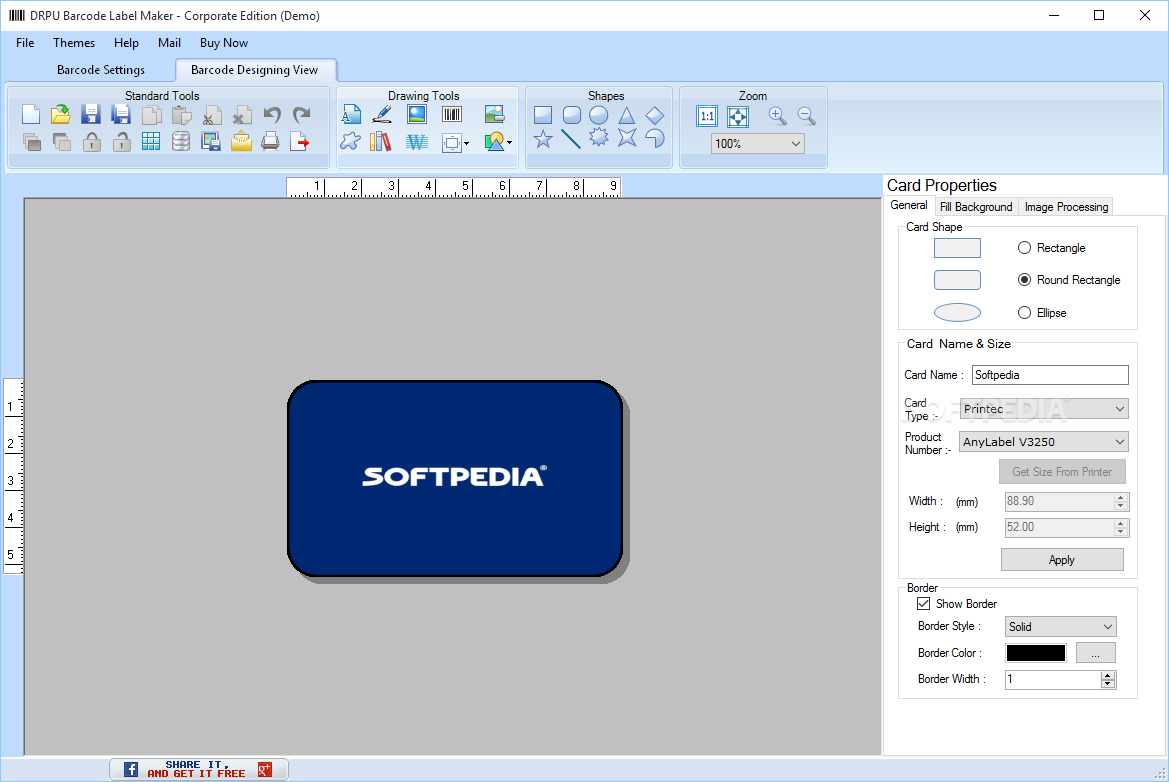Click the single floppy Save icon
The width and height of the screenshot is (1169, 782).
[91, 115]
